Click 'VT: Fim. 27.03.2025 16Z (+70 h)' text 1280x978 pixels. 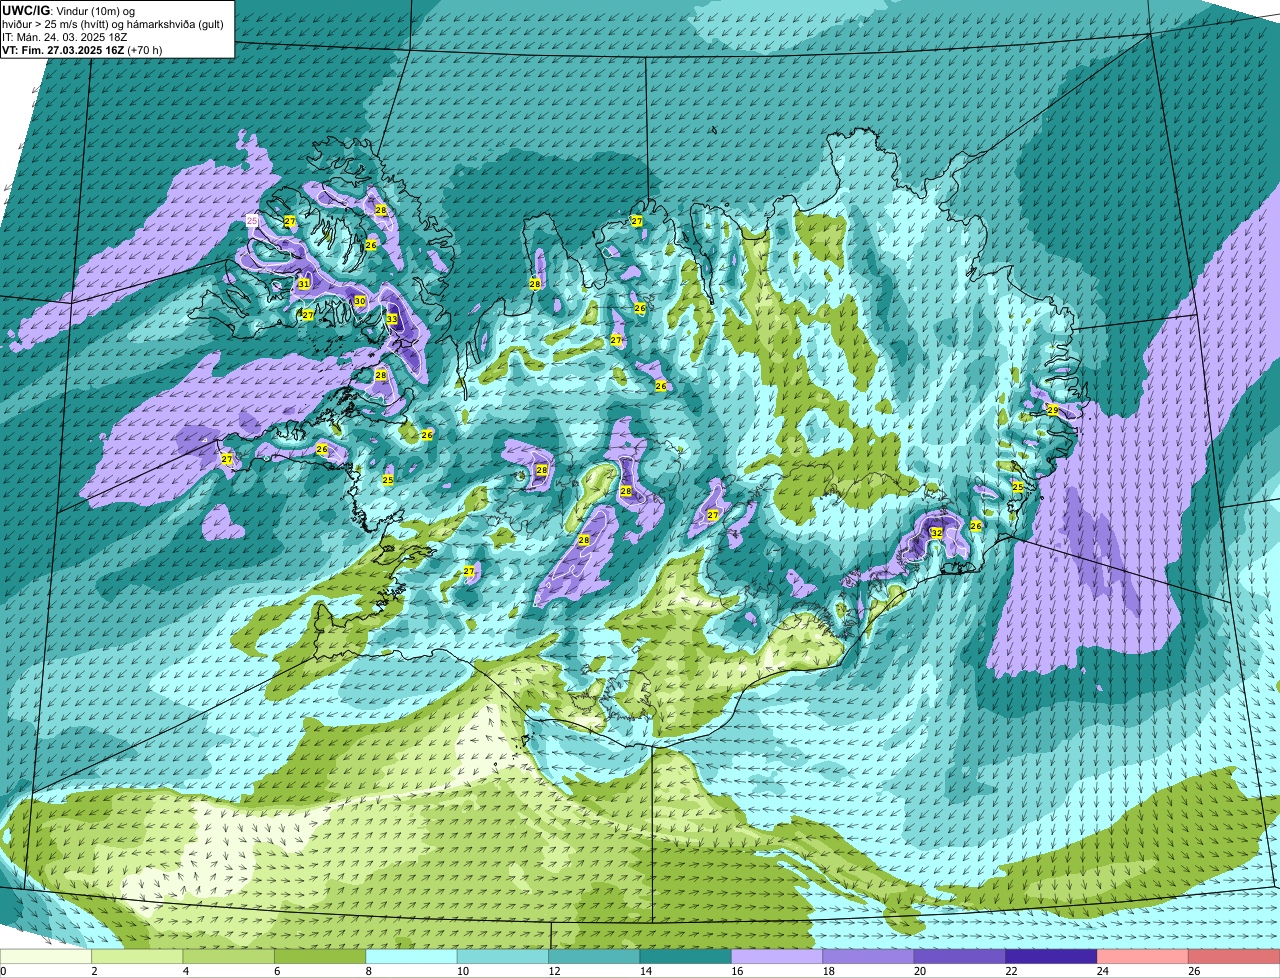pos(82,49)
